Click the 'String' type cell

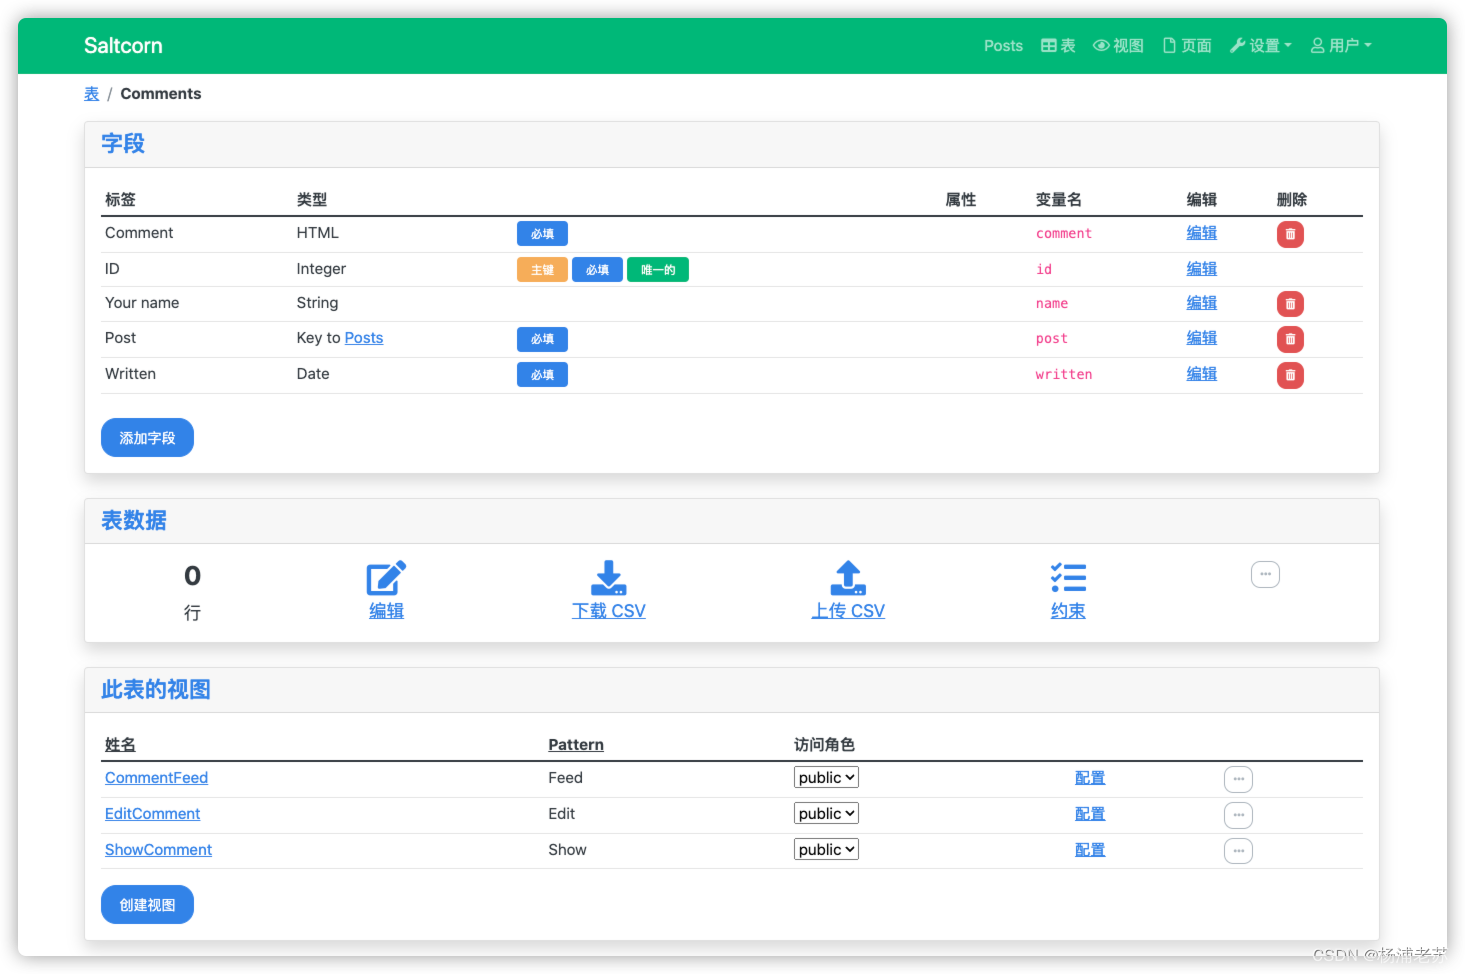coord(317,303)
